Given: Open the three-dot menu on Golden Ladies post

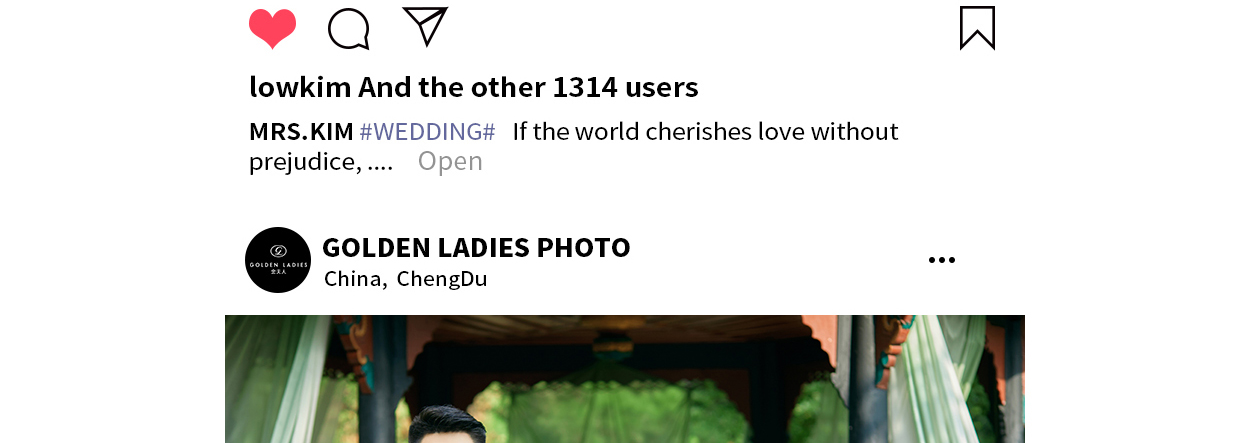Looking at the screenshot, I should [941, 260].
